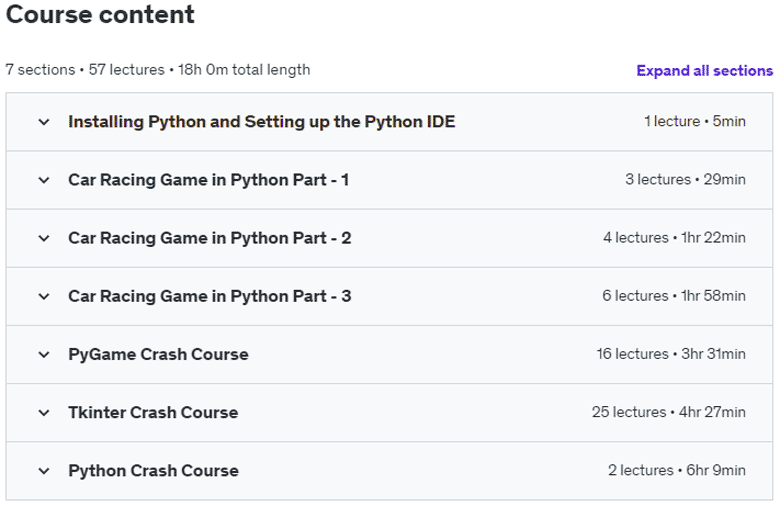780x506 pixels.
Task: Select the PyGame Crash Course title
Action: pos(158,354)
